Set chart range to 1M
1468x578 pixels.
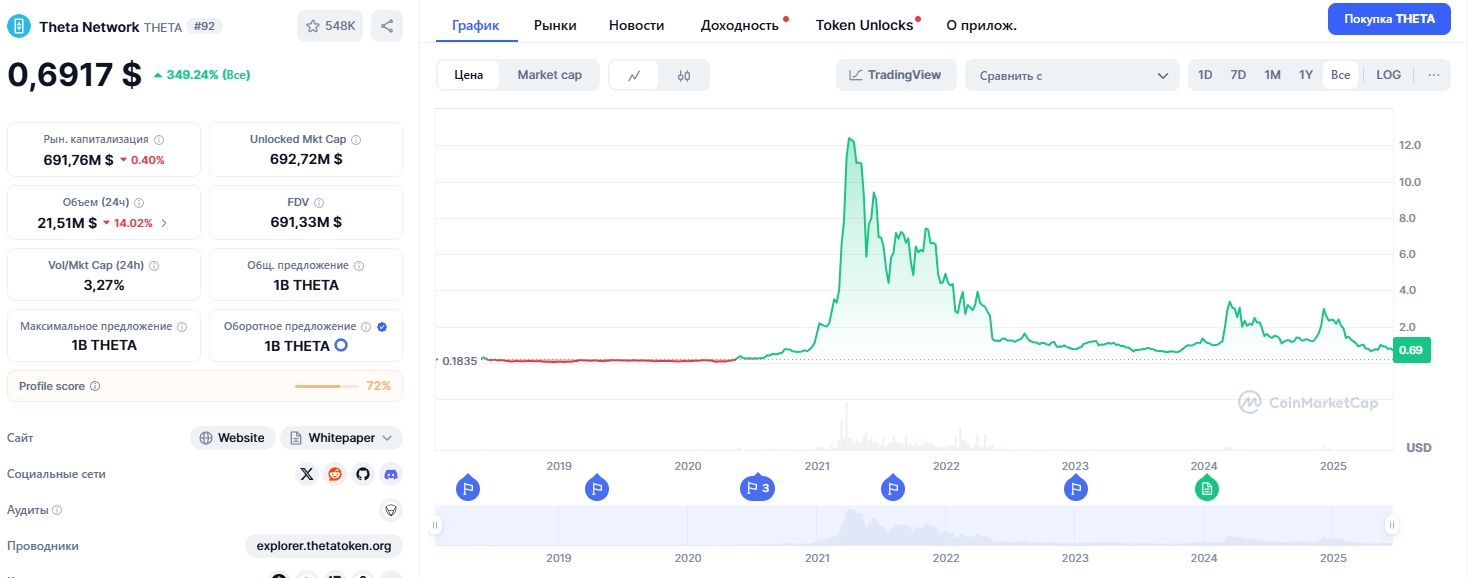(x=1272, y=75)
